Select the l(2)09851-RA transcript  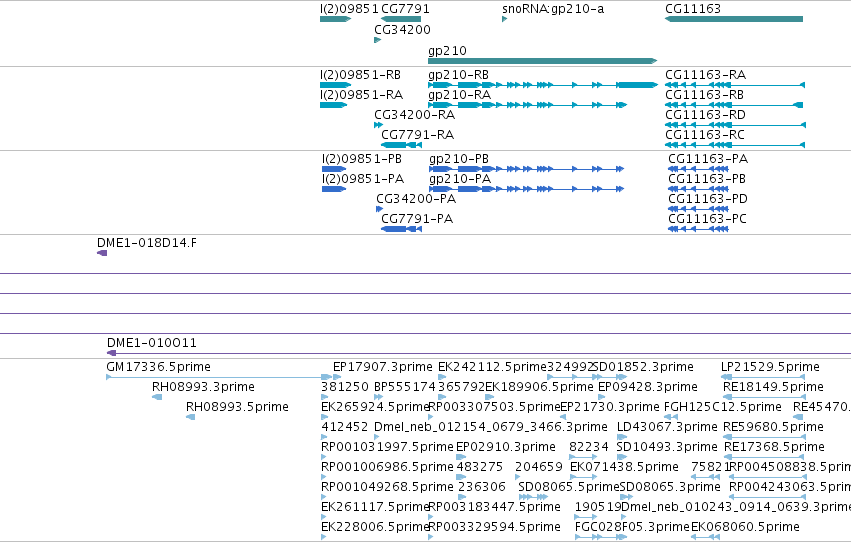click(x=333, y=105)
